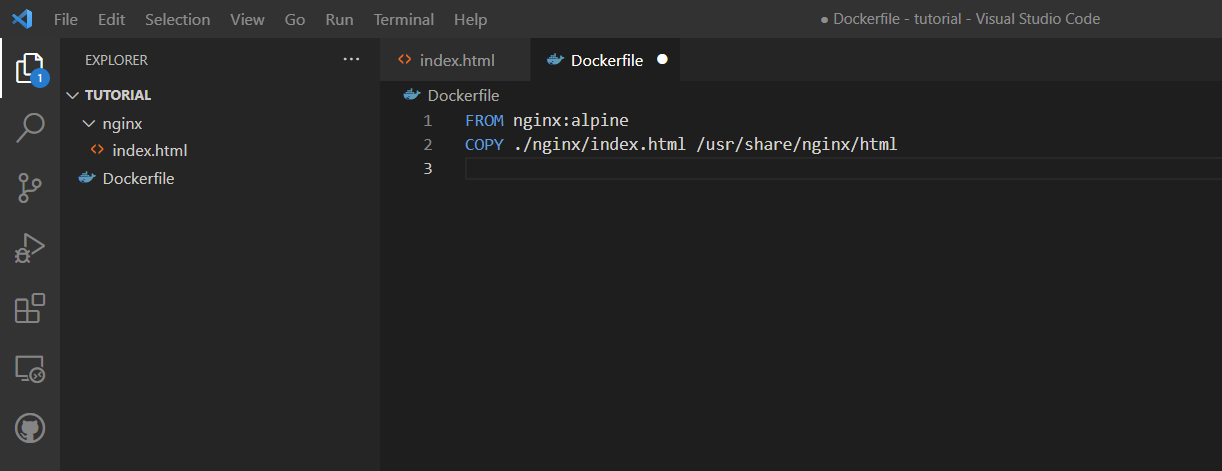Click the Dockerfile breadcrumb
The image size is (1222, 471).
(x=462, y=95)
